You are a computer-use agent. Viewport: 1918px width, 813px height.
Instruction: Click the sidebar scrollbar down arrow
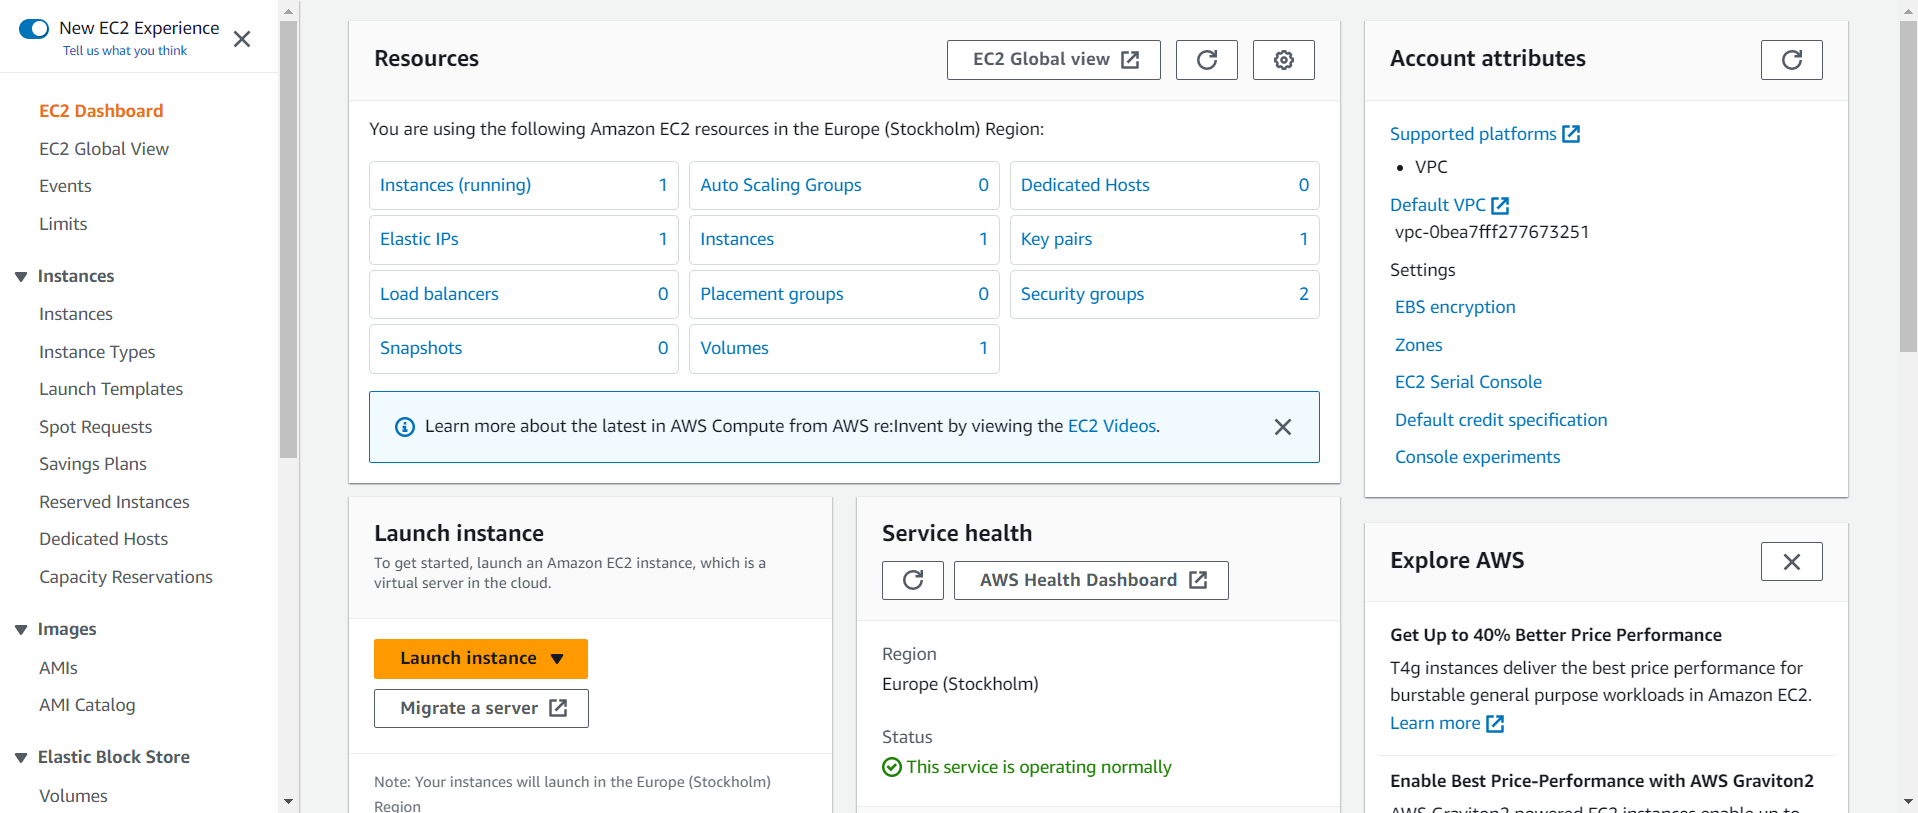[289, 801]
